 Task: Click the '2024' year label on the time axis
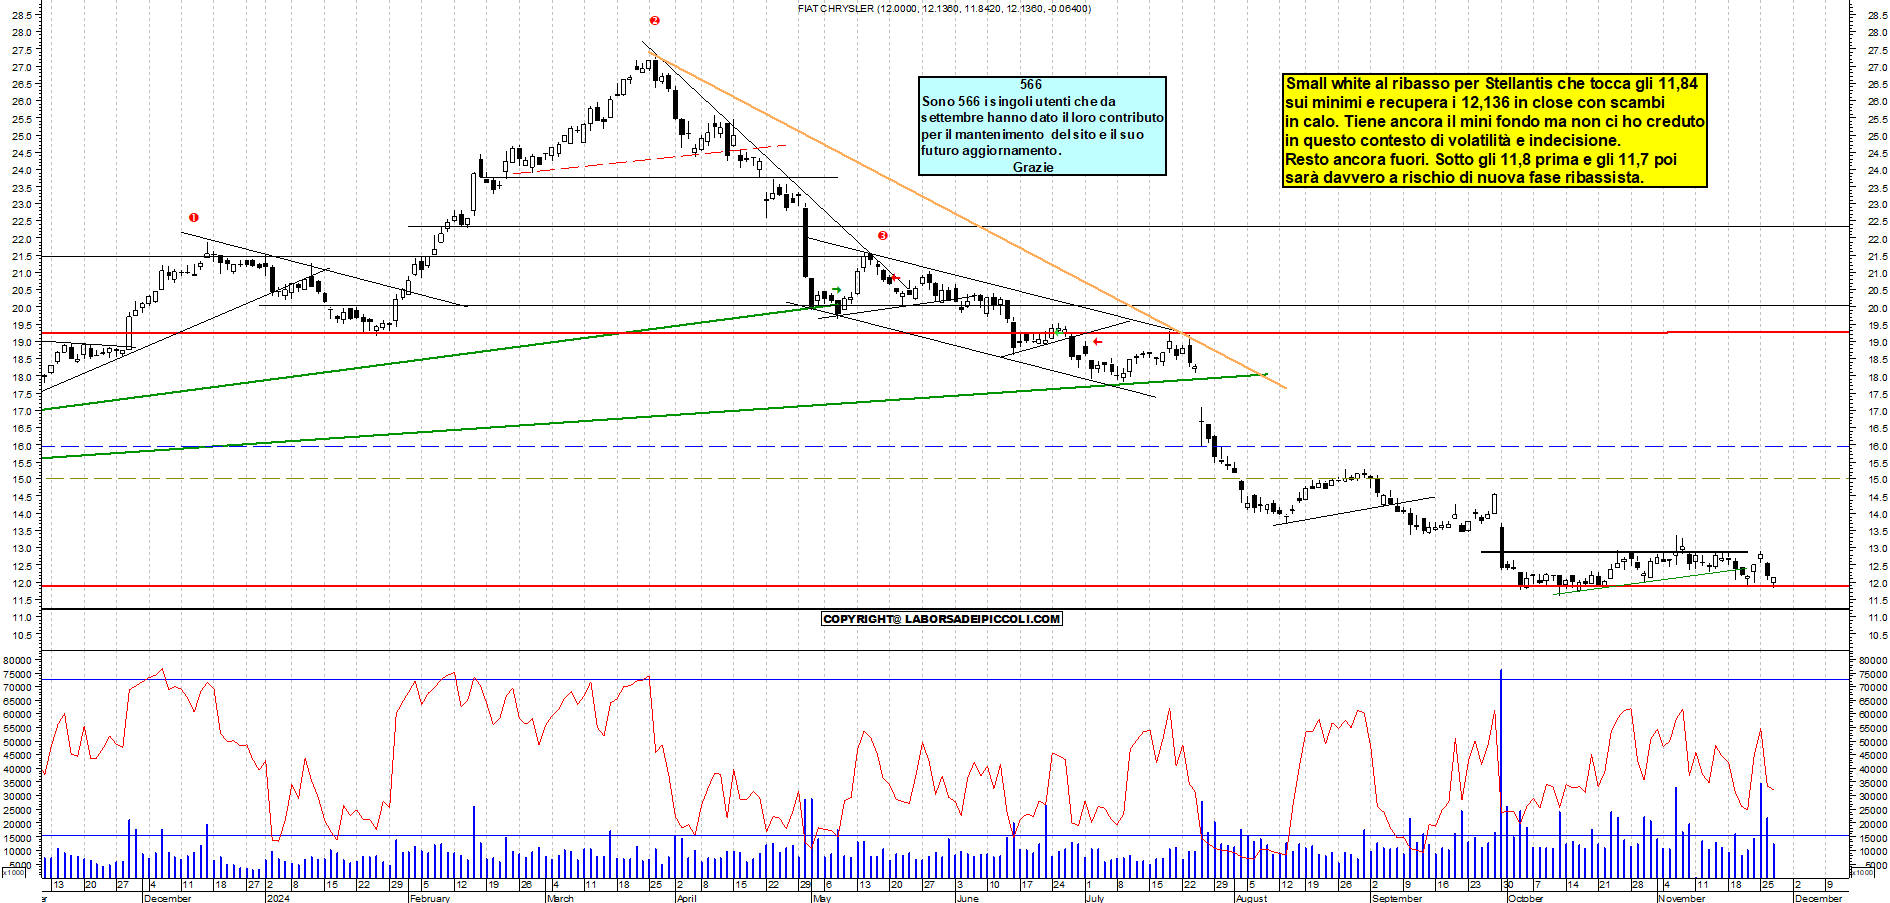[278, 898]
